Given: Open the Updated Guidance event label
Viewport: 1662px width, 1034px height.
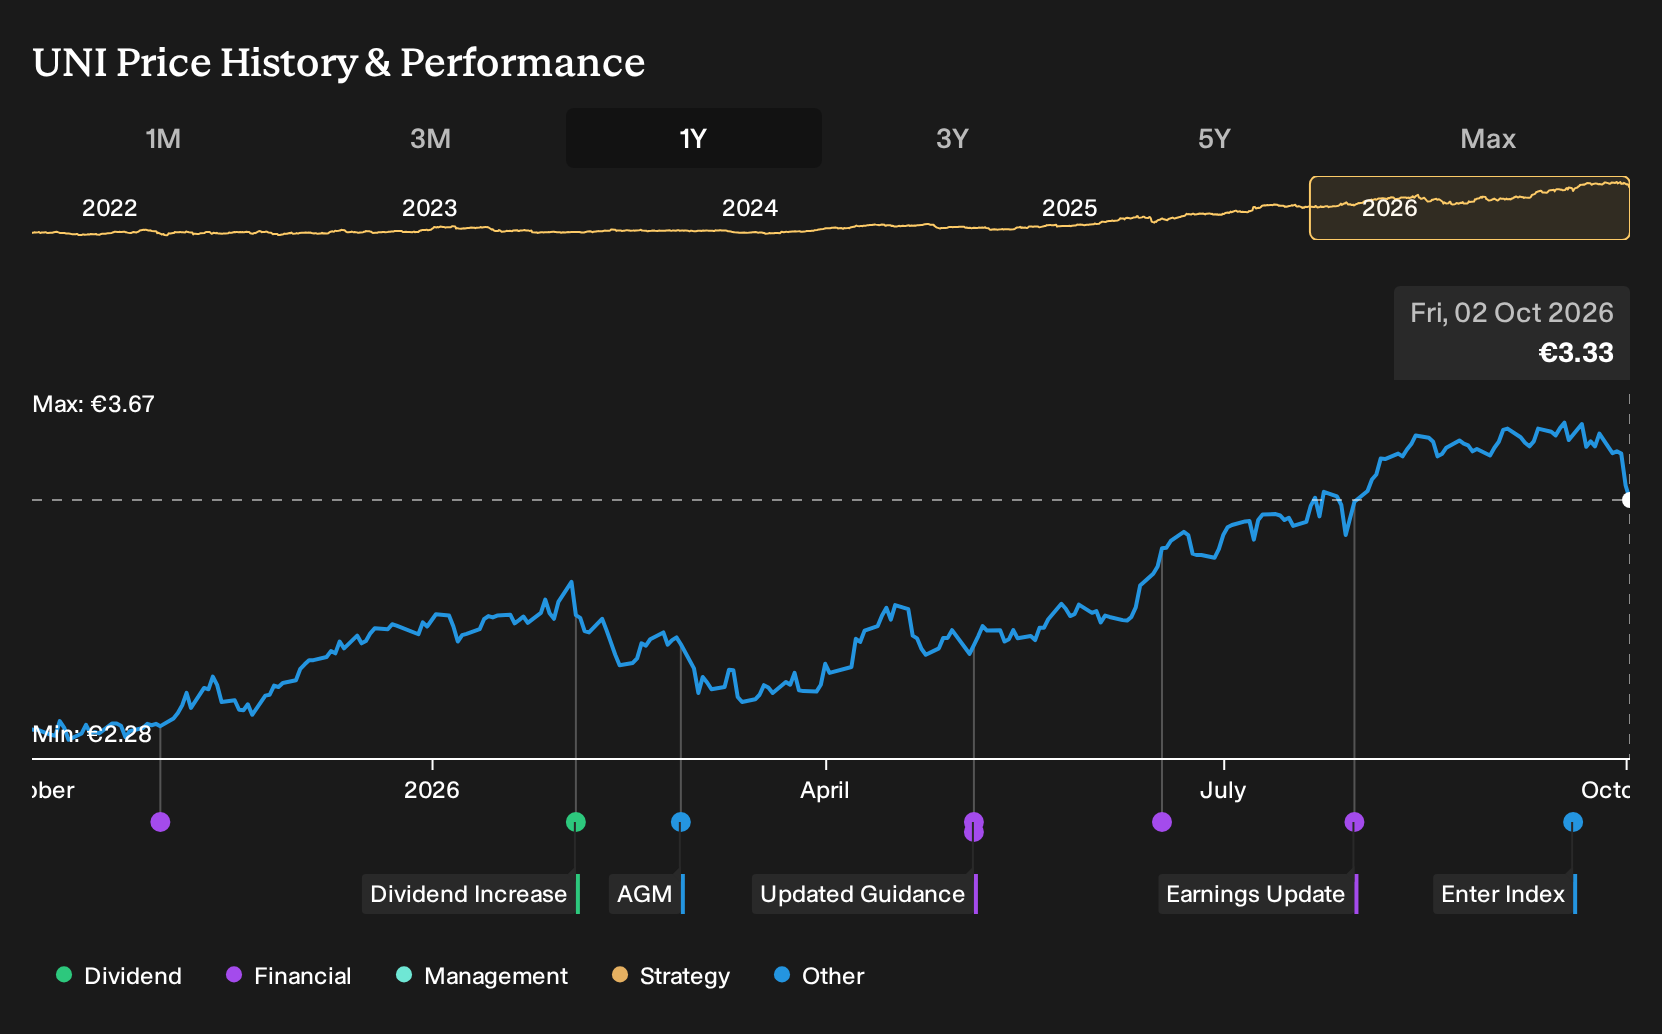Looking at the screenshot, I should pos(865,894).
